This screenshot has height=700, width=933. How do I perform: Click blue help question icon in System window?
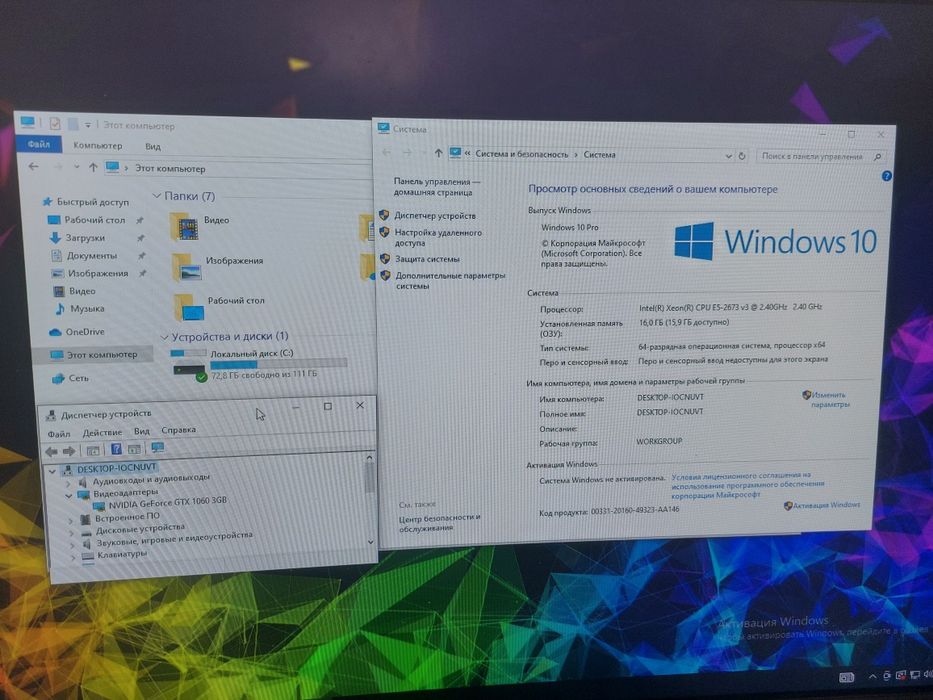click(887, 176)
